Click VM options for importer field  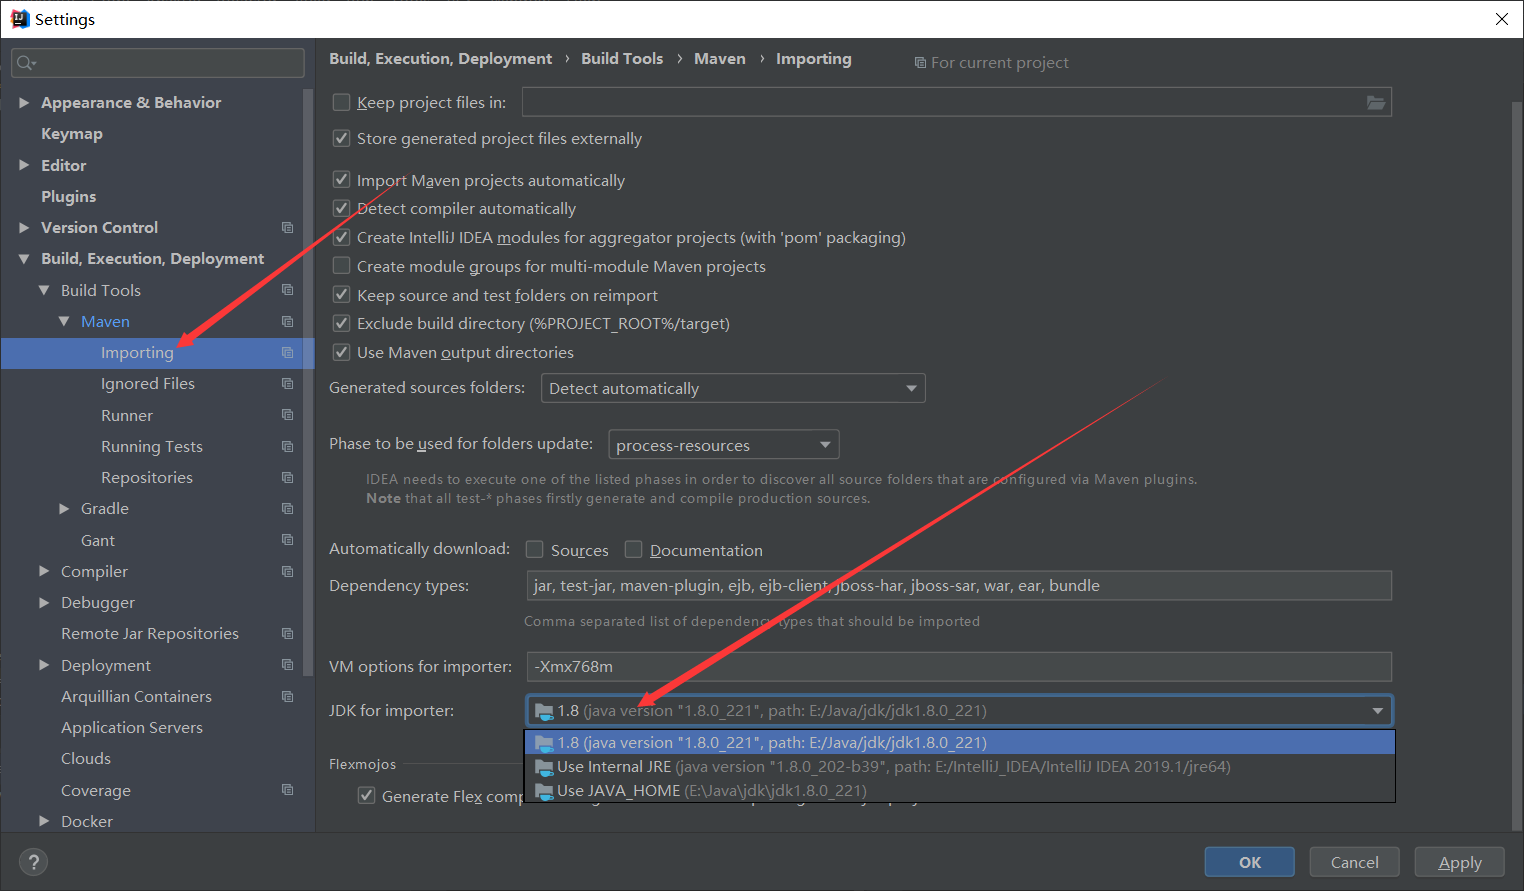[959, 667]
